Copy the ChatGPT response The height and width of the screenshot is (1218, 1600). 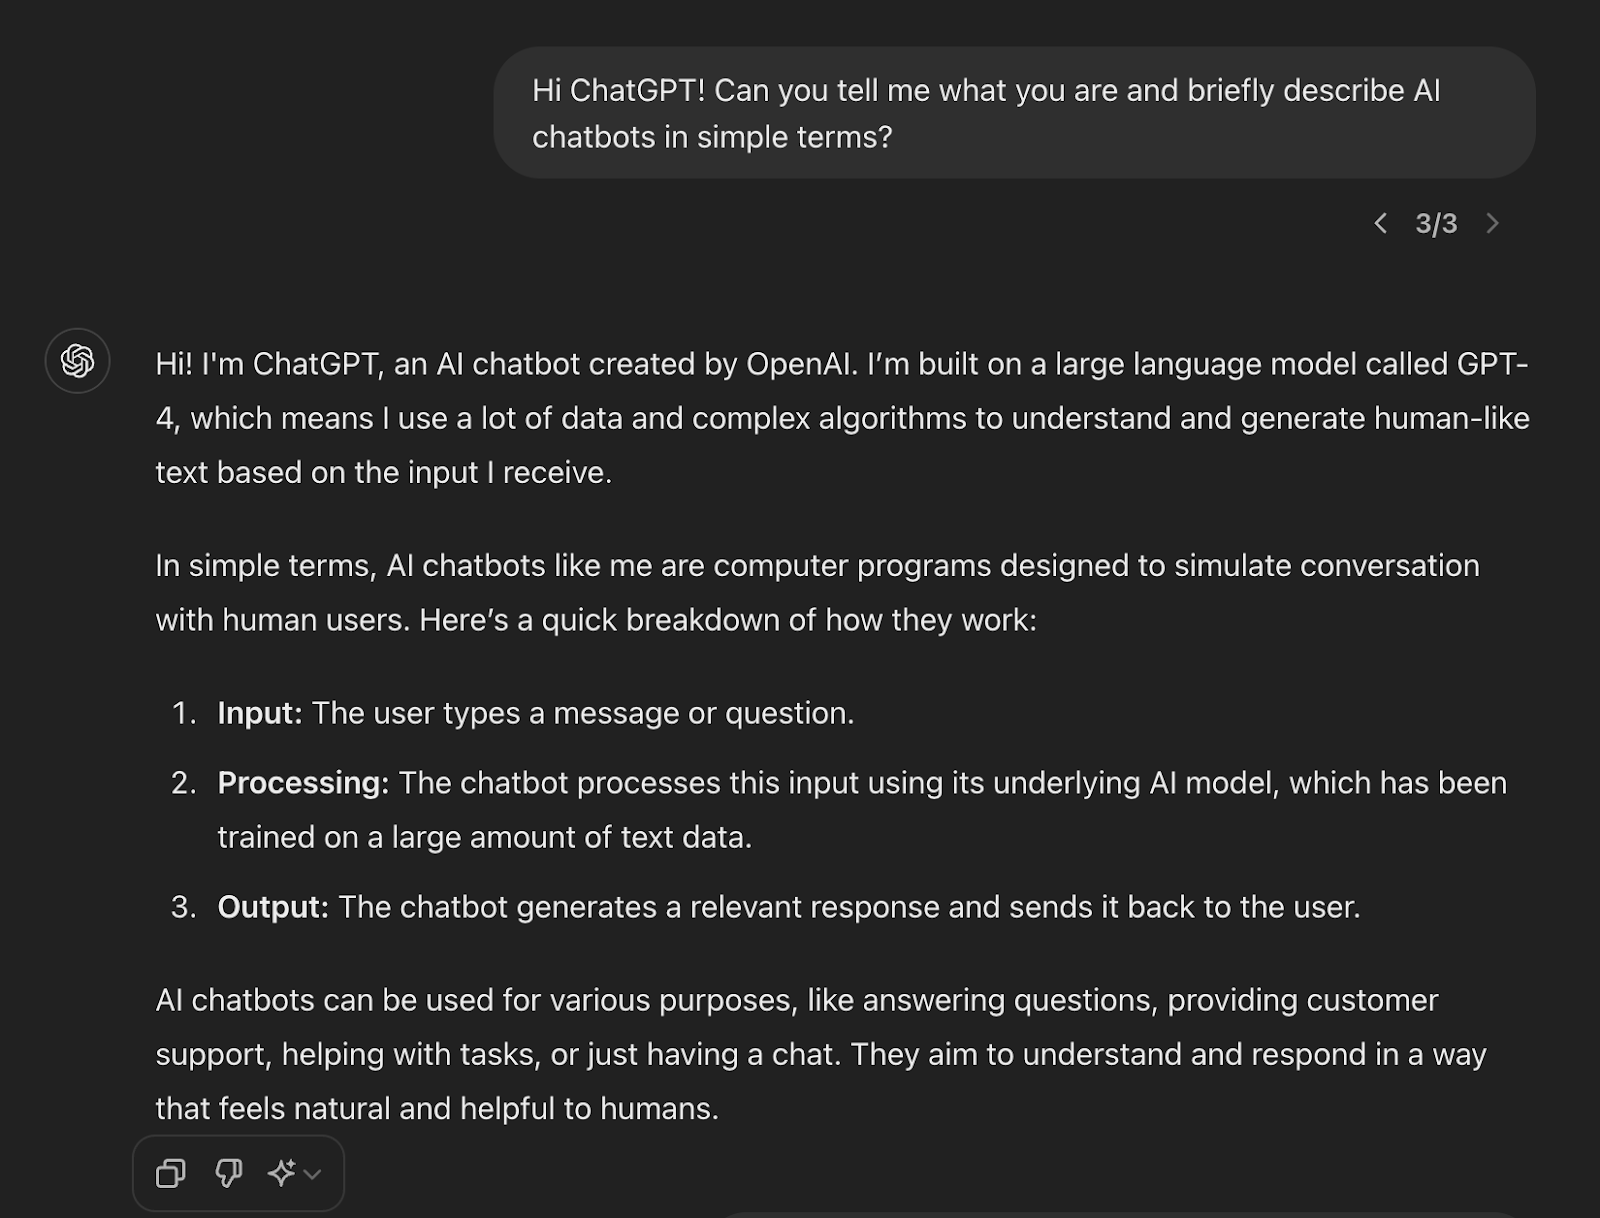(x=171, y=1173)
